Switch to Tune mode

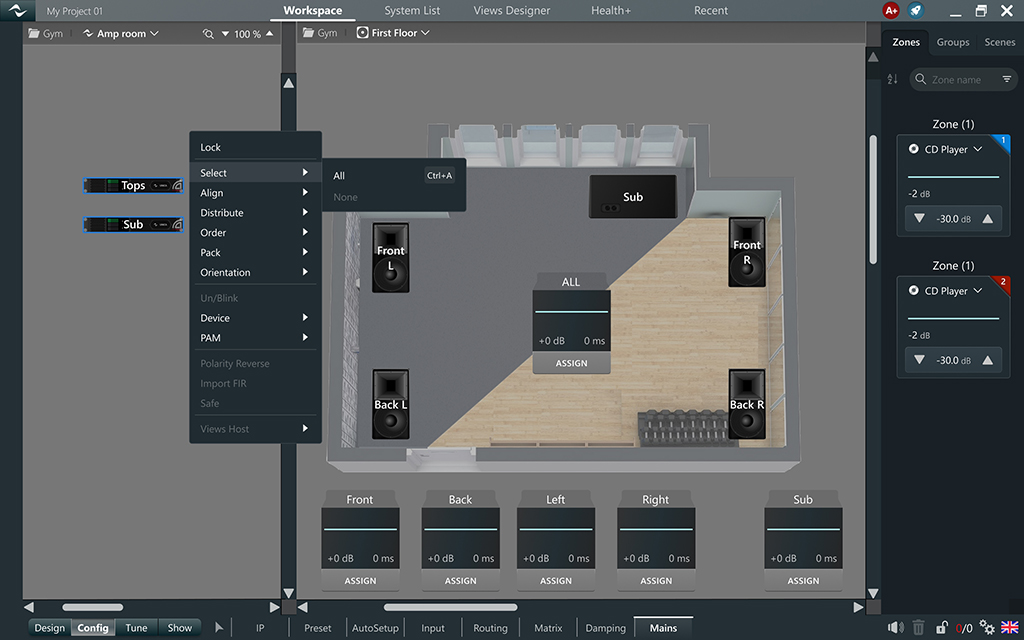136,628
